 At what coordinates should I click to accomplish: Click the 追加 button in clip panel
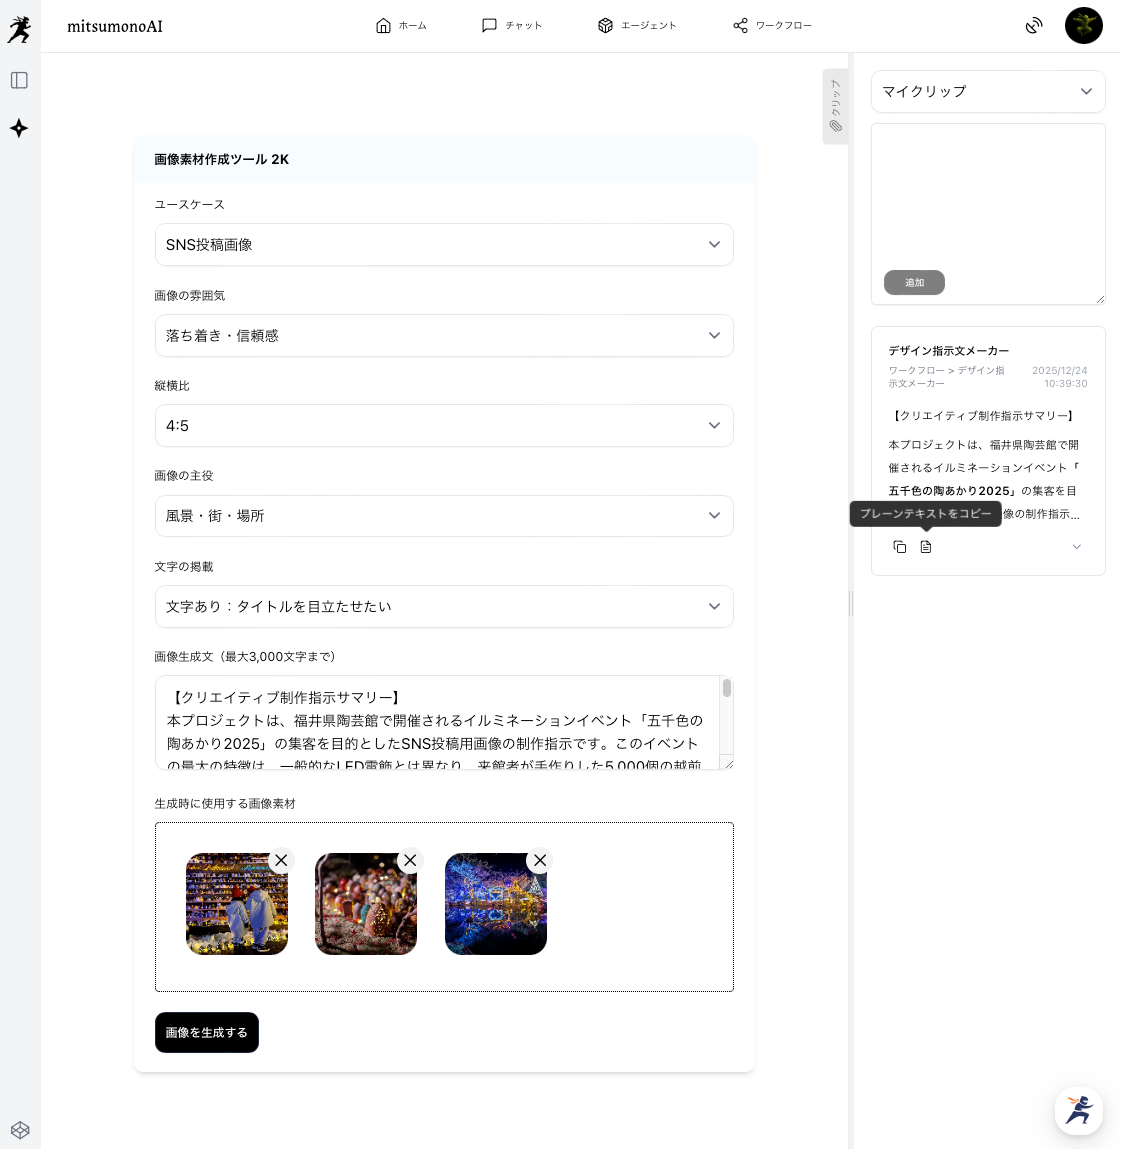tap(914, 283)
